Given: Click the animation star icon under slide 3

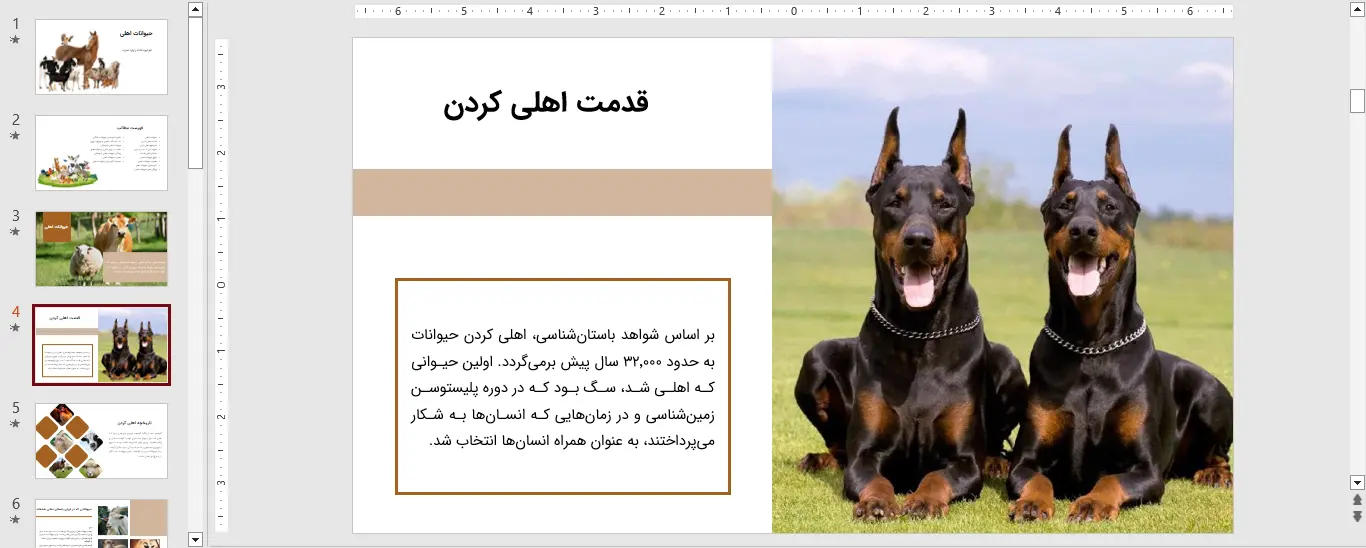Looking at the screenshot, I should coord(15,232).
